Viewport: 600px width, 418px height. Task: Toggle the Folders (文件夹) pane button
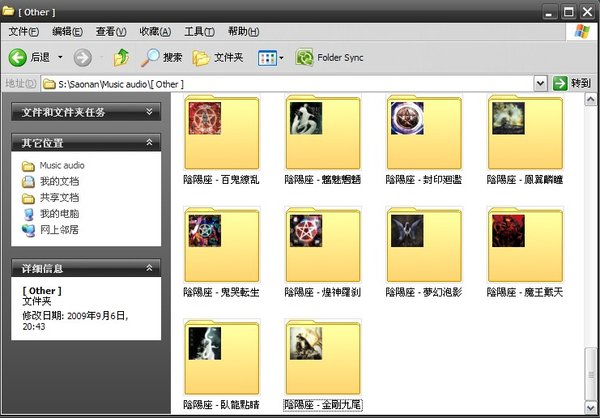tap(217, 58)
